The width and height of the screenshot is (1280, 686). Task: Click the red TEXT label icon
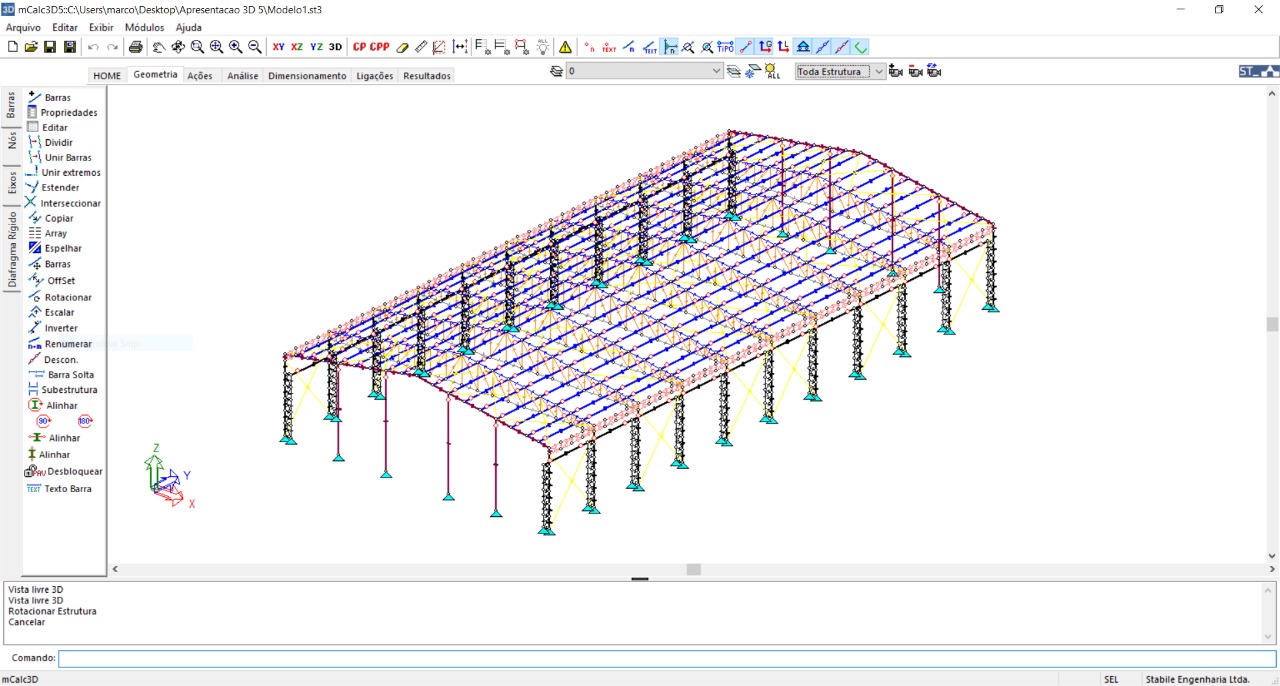(609, 47)
